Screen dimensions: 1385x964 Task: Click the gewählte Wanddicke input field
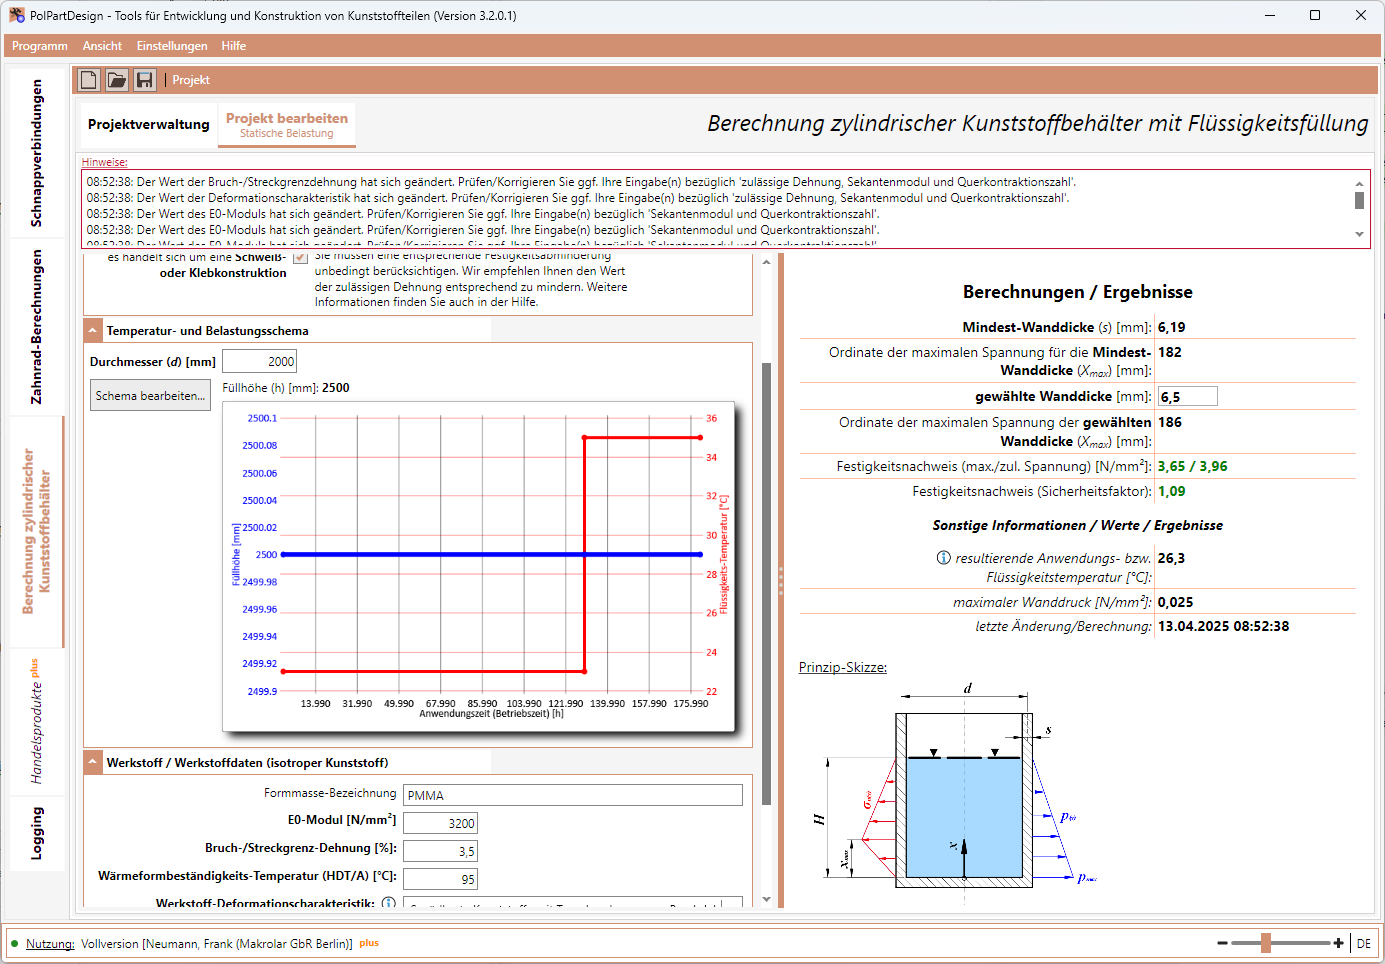1187,397
